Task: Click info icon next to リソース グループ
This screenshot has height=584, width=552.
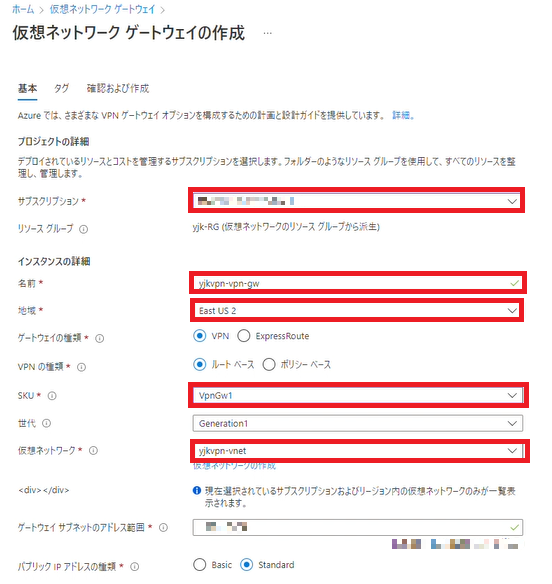Action: (x=84, y=229)
